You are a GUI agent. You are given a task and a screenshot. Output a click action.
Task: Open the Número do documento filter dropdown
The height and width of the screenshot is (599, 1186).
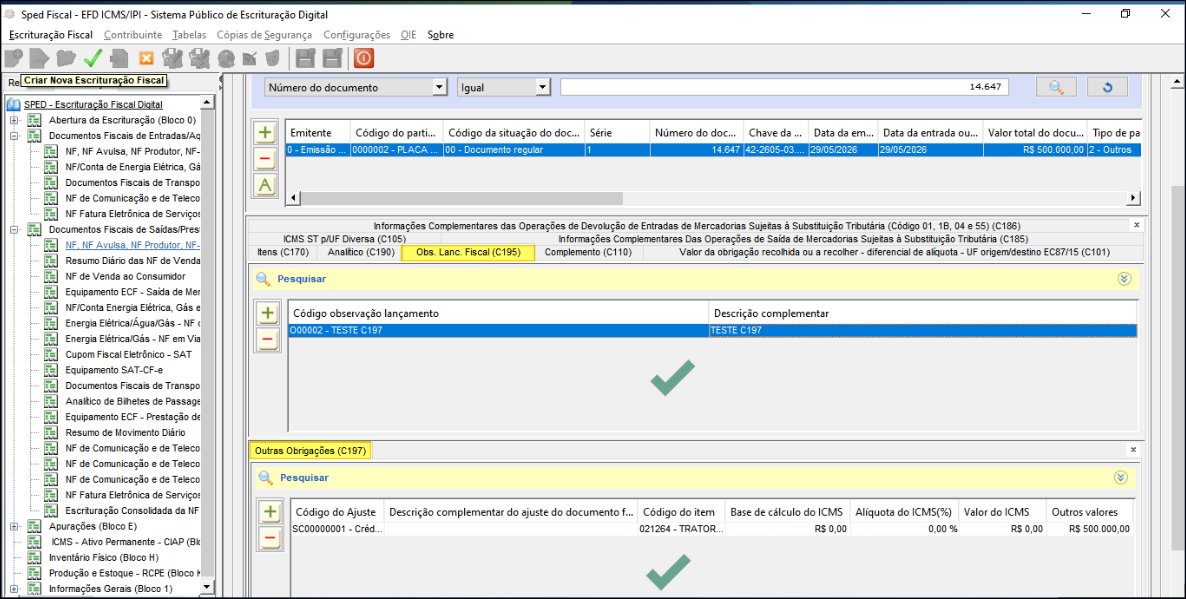coord(440,88)
